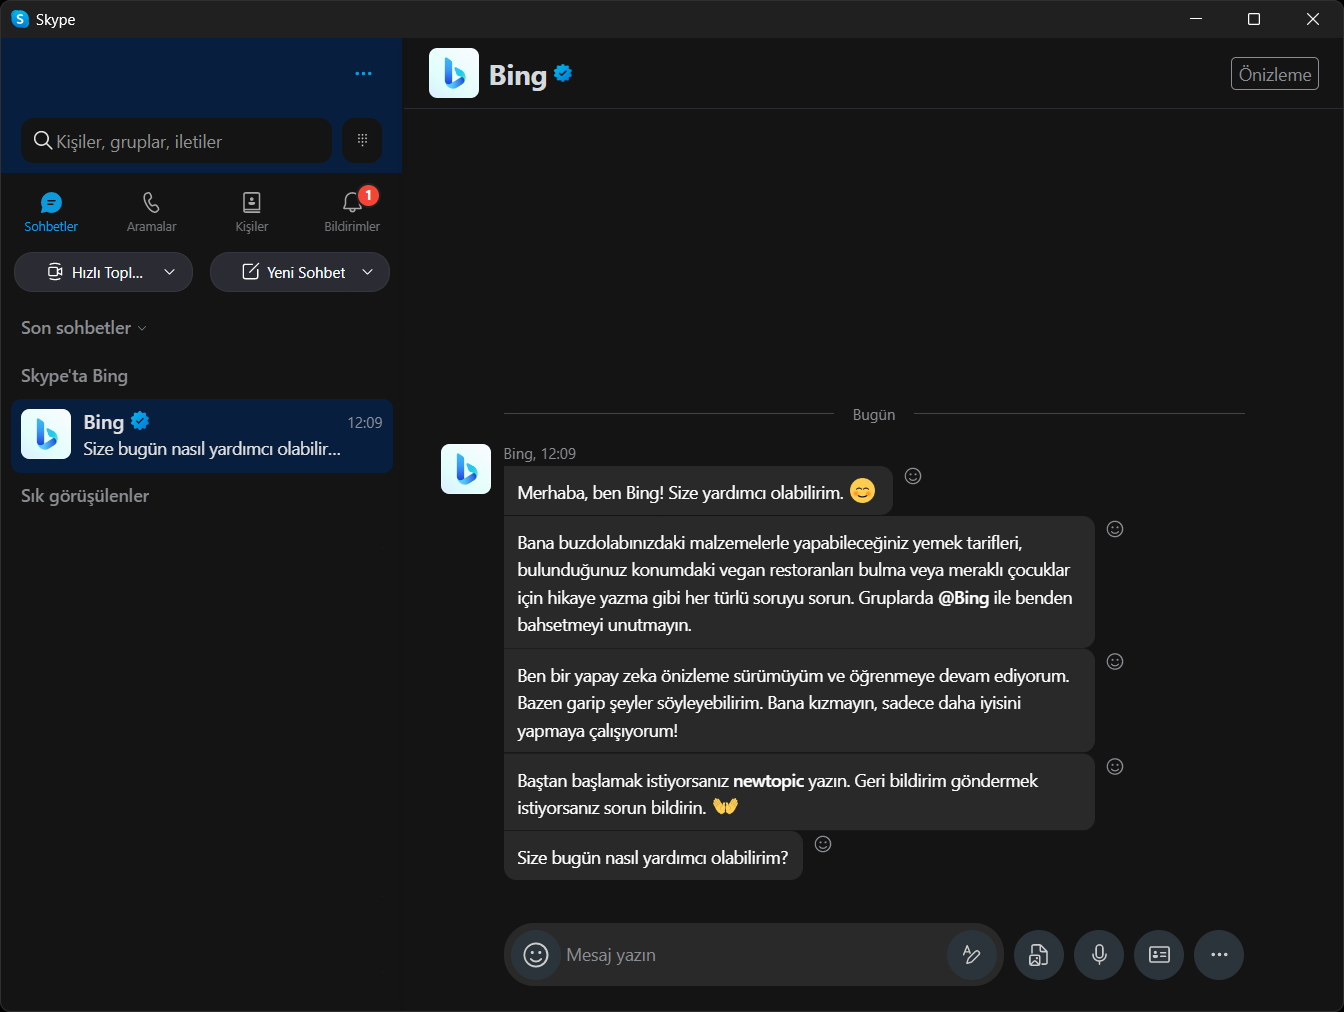Click the pen compose icon in message box
Viewport: 1344px width, 1012px height.
(x=971, y=955)
